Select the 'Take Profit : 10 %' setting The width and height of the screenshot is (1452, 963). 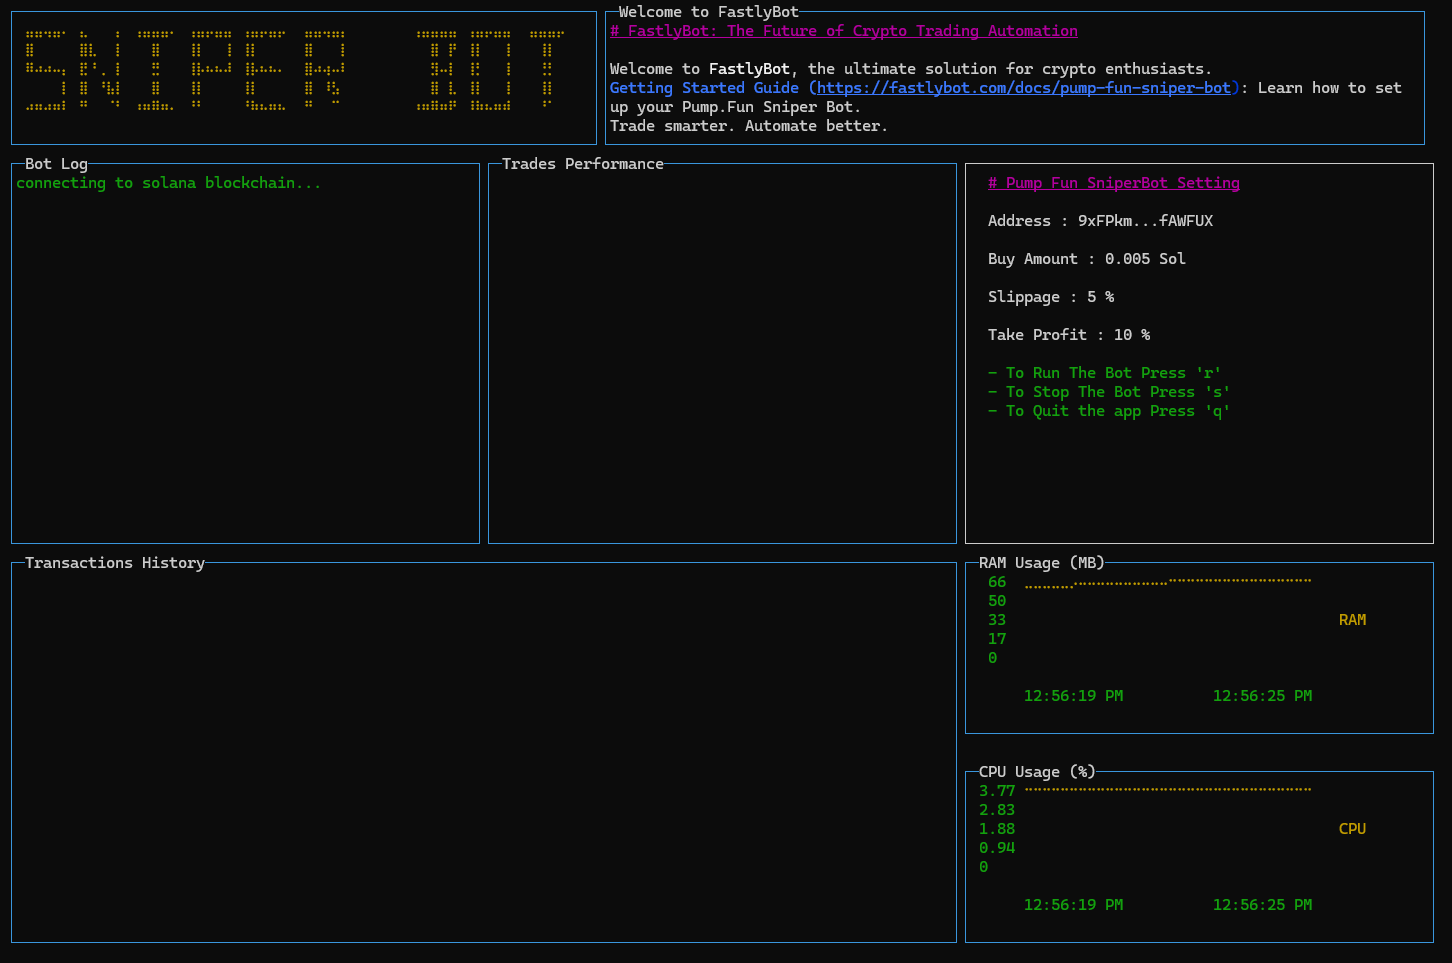[1069, 335]
